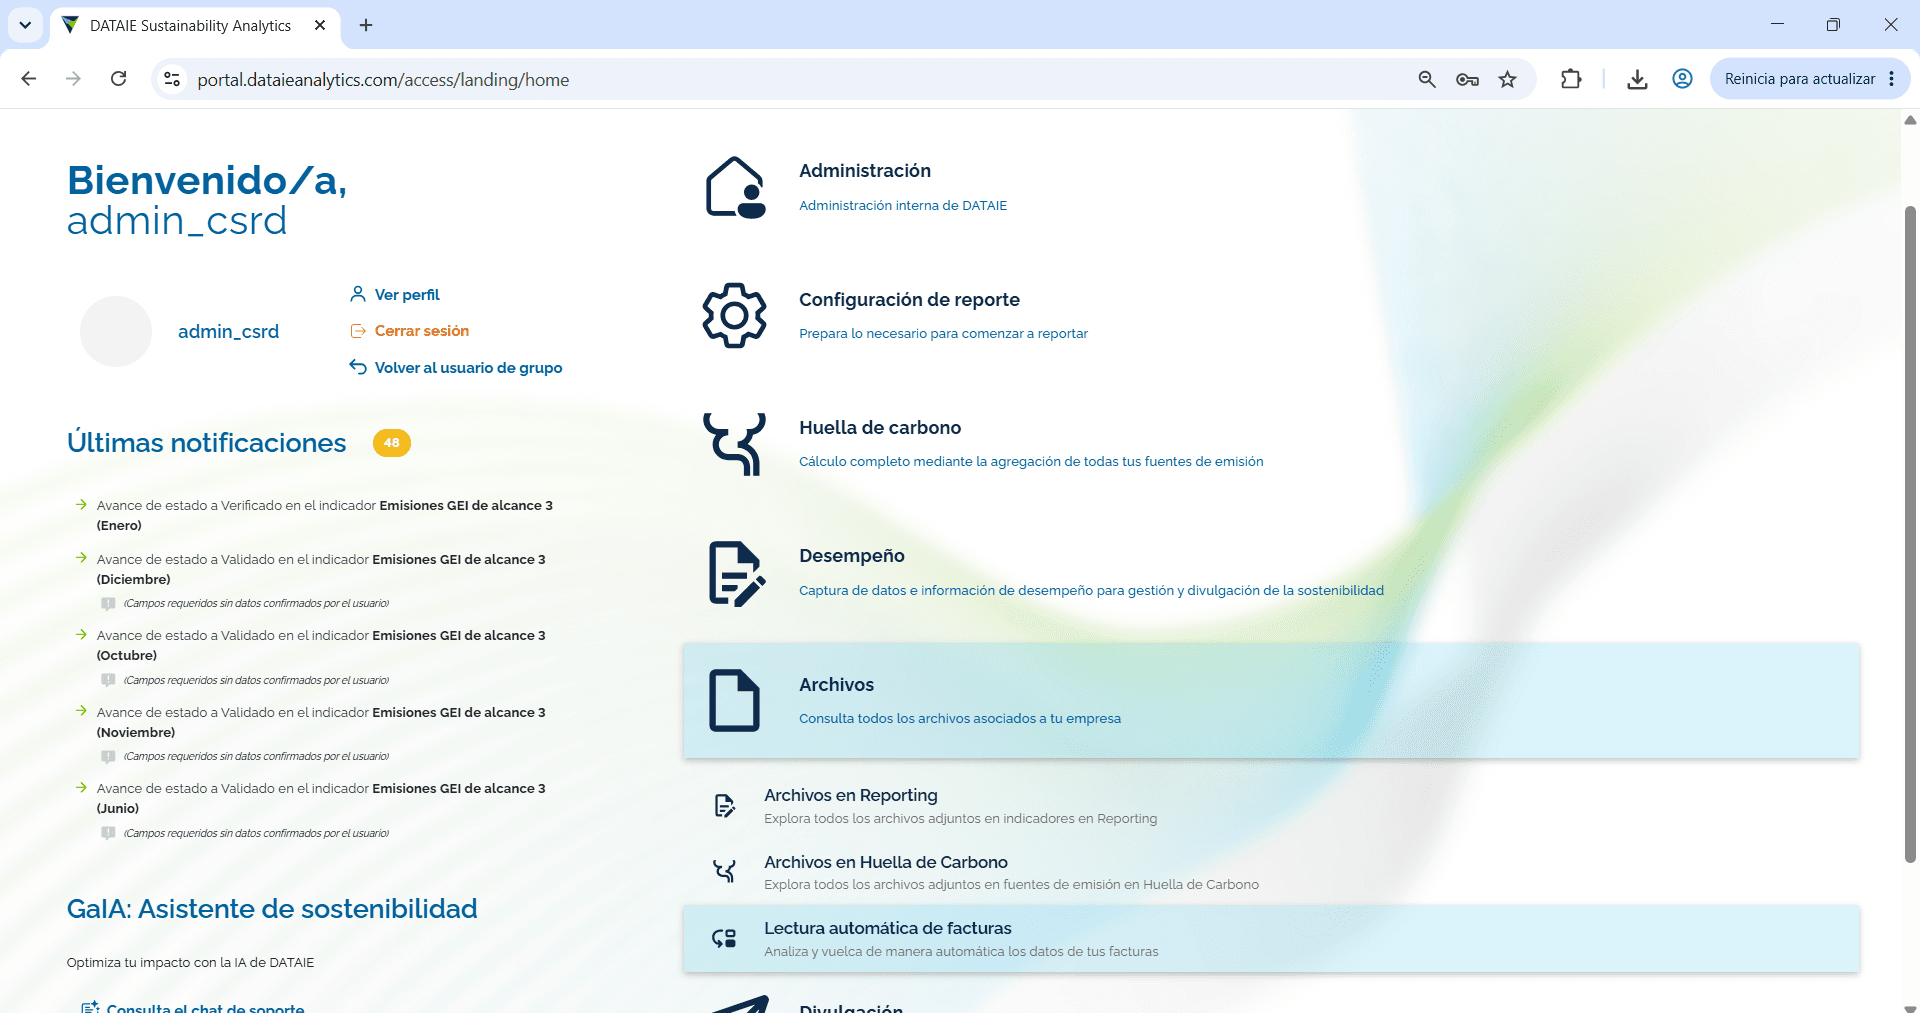Open the browser downloads icon
The width and height of the screenshot is (1920, 1013).
click(x=1637, y=79)
